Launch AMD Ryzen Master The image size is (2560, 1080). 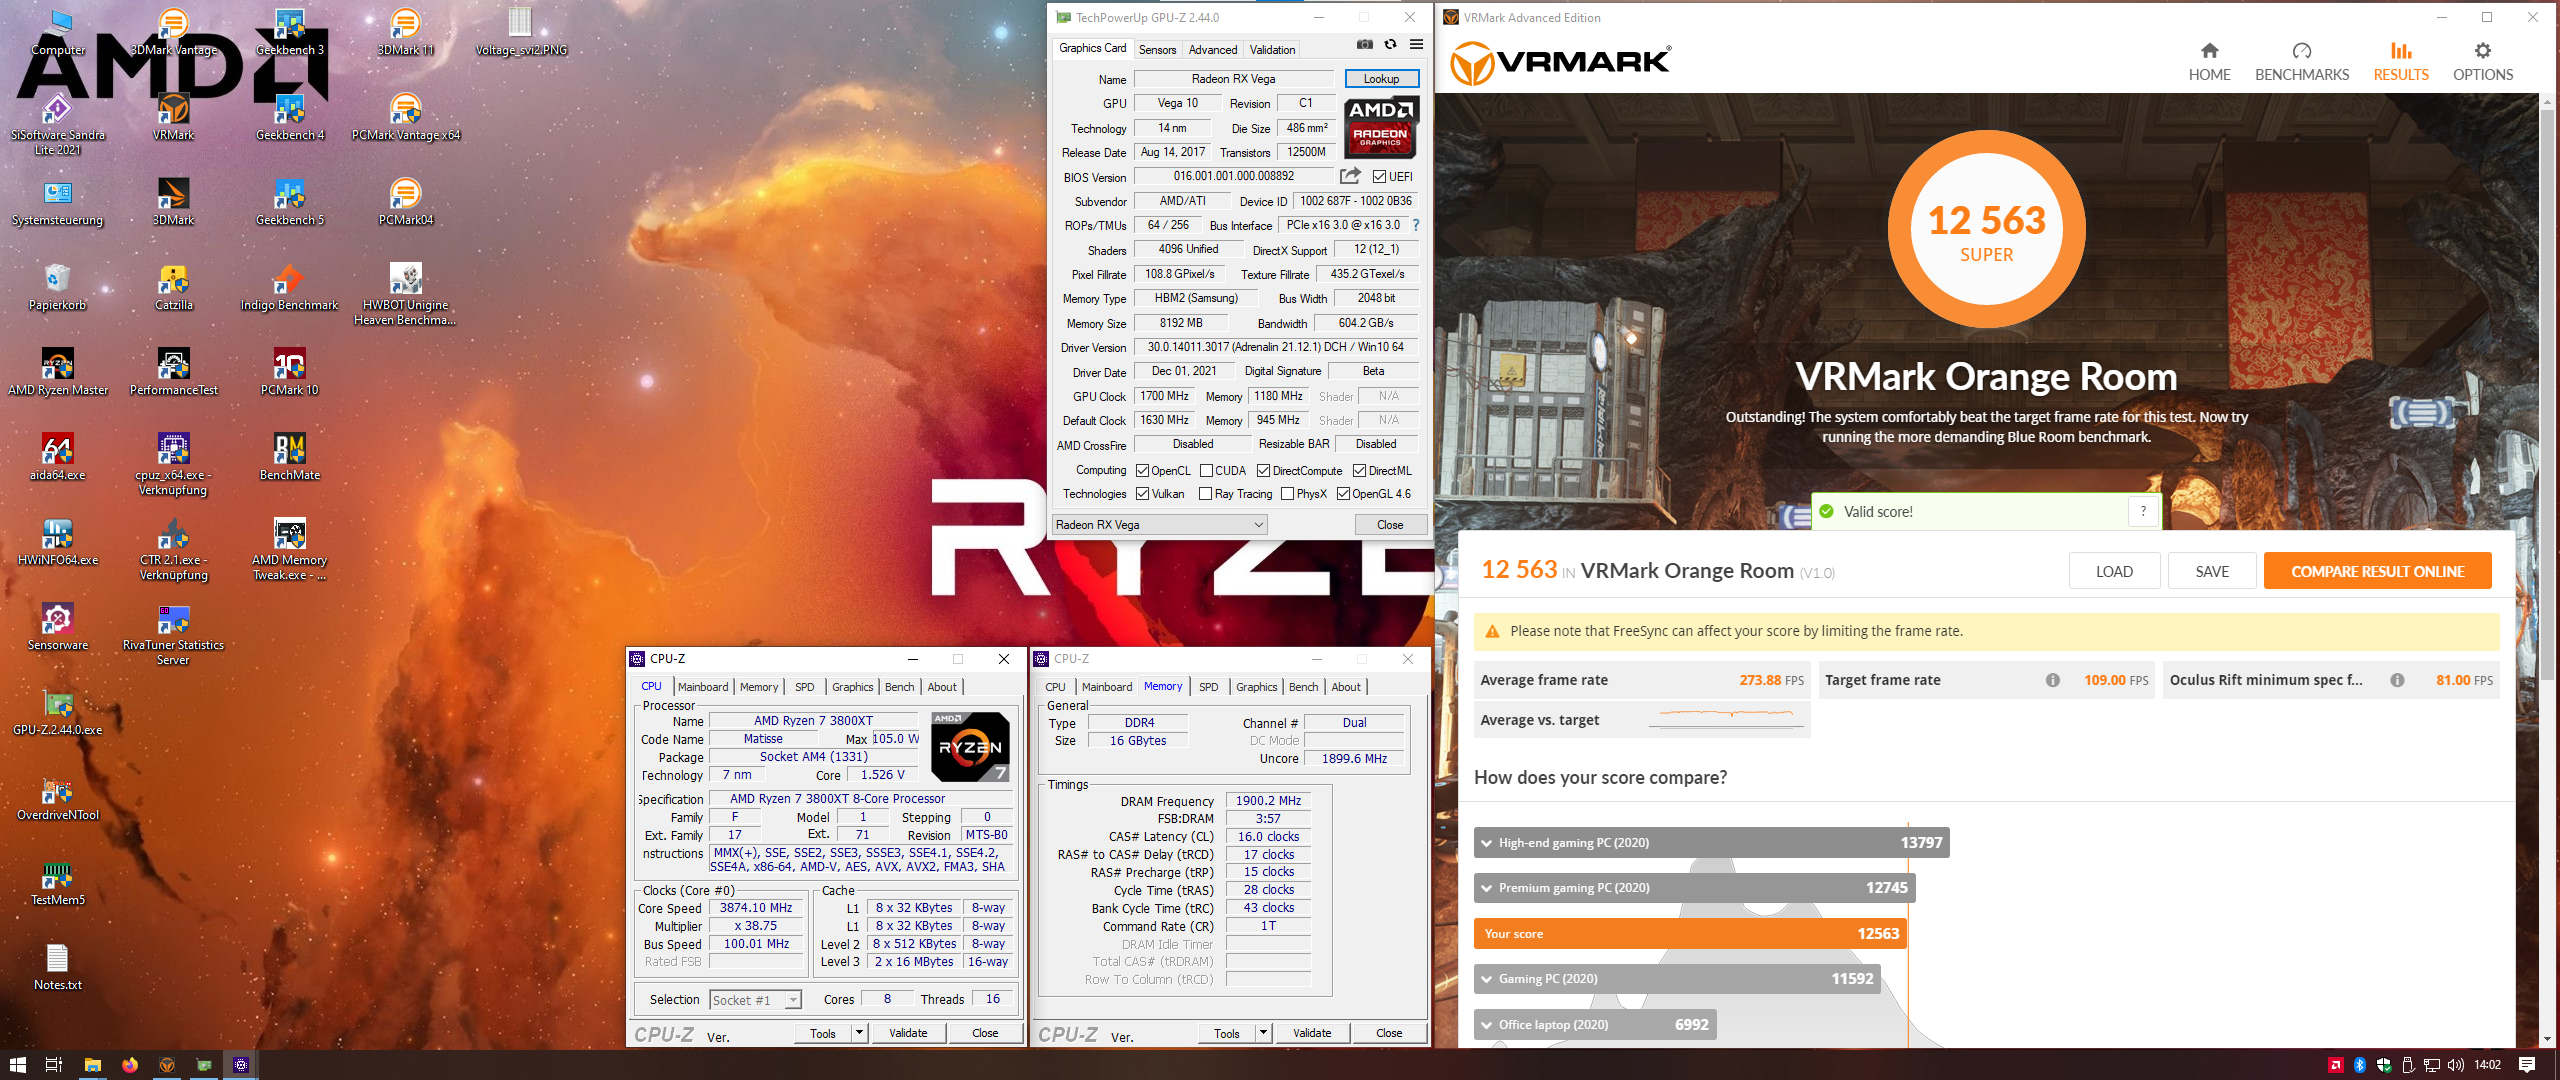click(58, 371)
